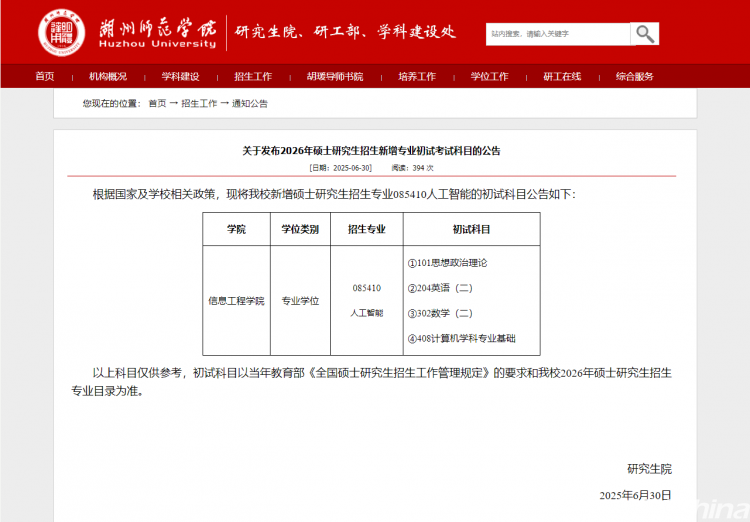Screen dimensions: 750x522
Task: Click the ④408计算机学科专业基础 subject line
Action: pyautogui.click(x=462, y=338)
